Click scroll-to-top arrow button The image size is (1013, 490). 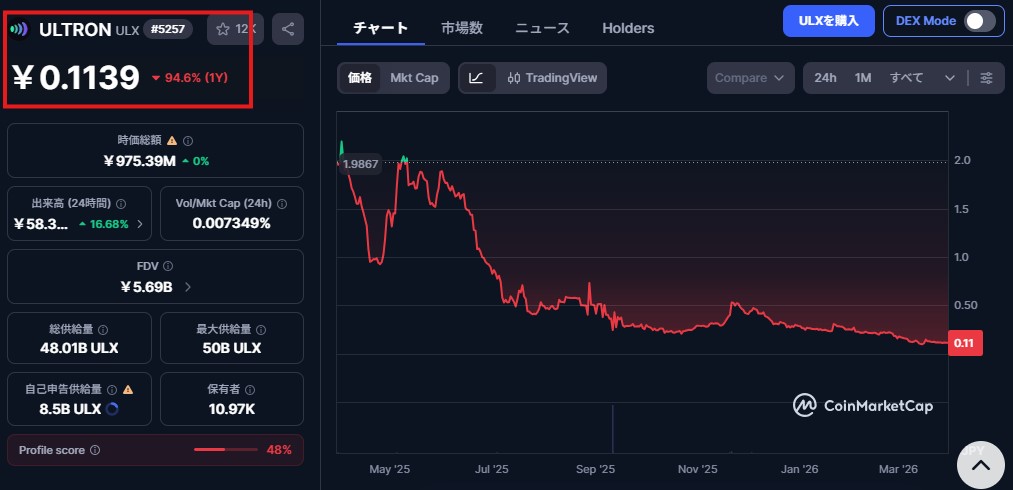tap(981, 465)
